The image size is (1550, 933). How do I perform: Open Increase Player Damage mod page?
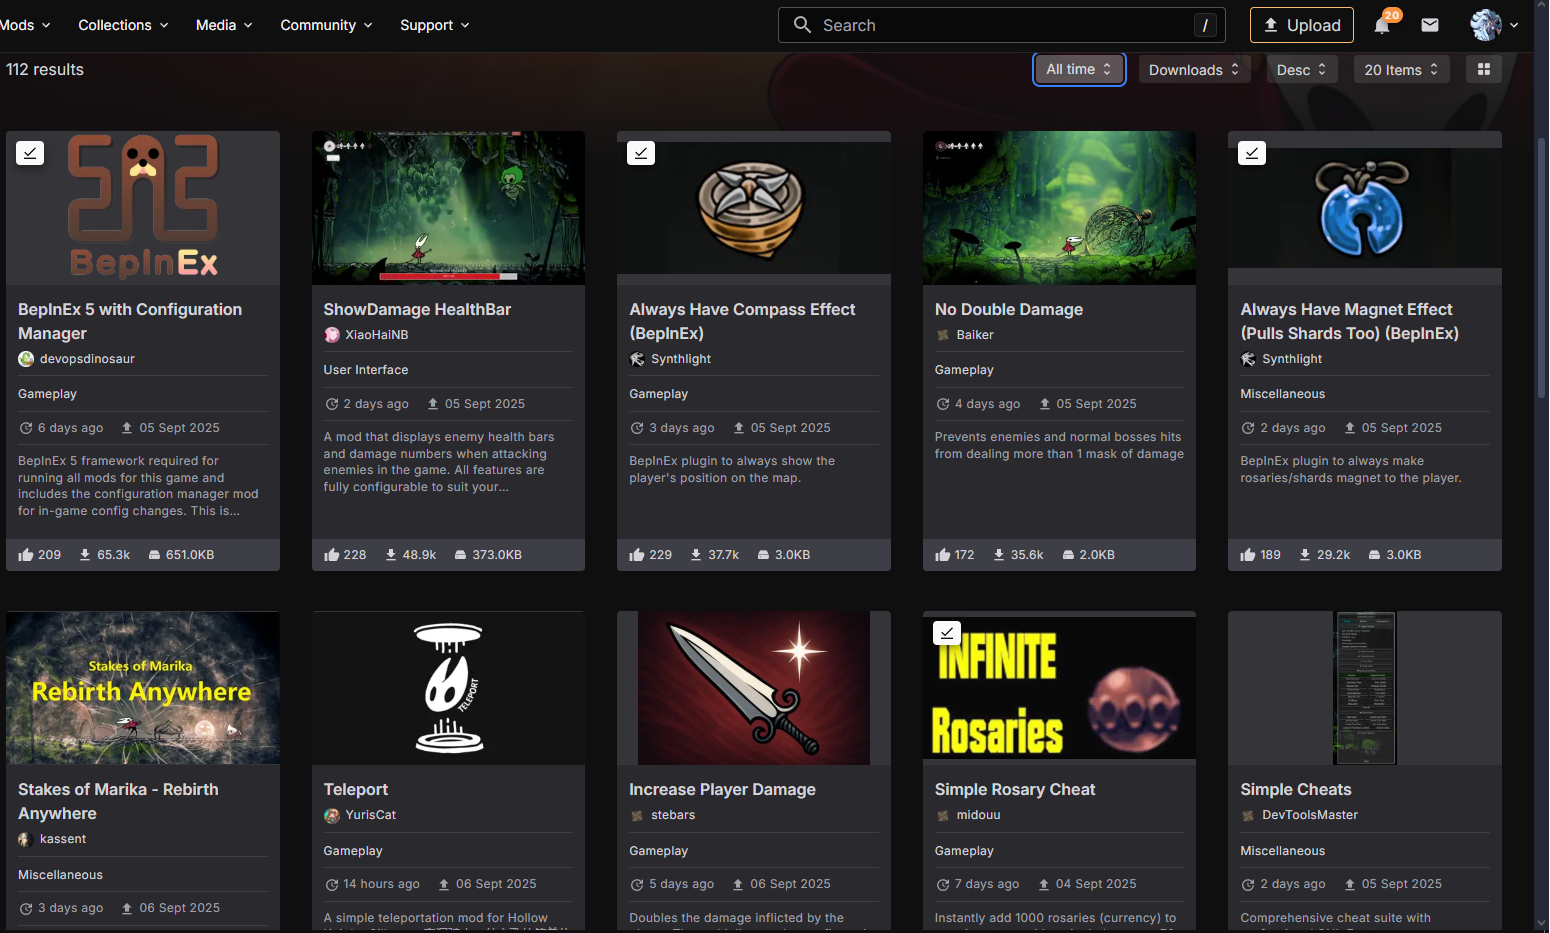[722, 790]
